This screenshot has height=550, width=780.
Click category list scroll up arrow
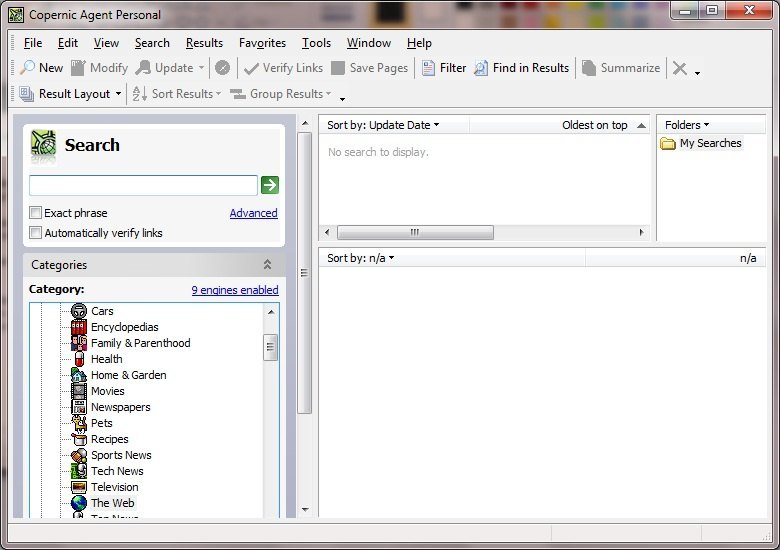tap(271, 312)
